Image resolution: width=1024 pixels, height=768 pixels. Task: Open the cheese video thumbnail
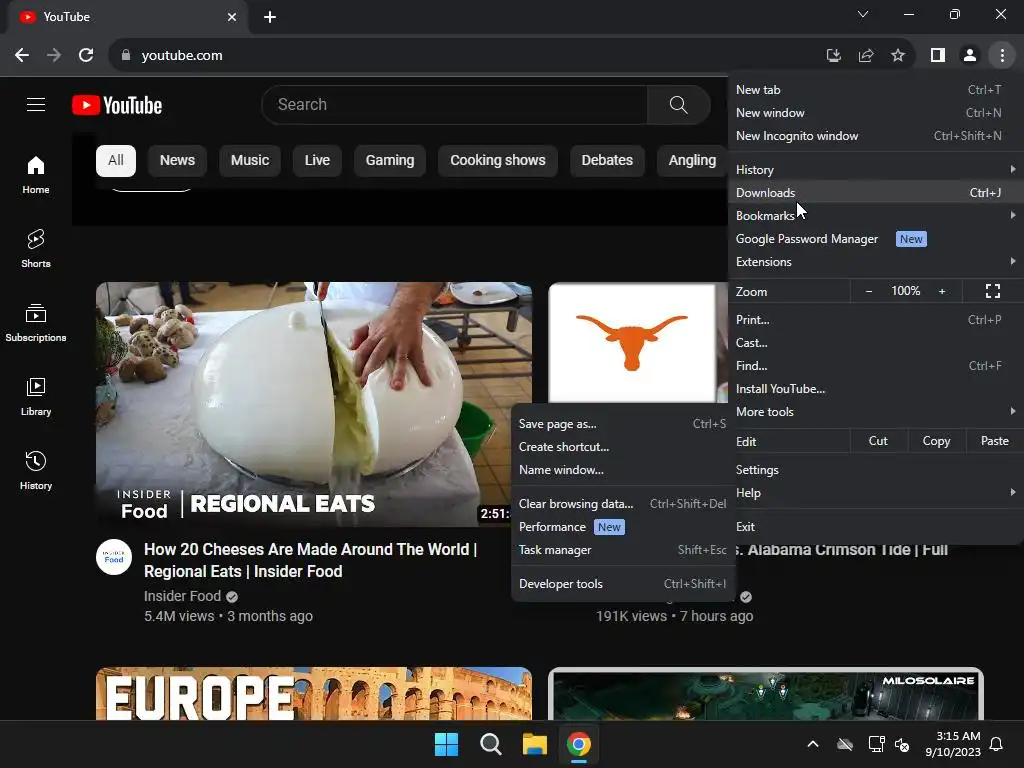point(313,404)
